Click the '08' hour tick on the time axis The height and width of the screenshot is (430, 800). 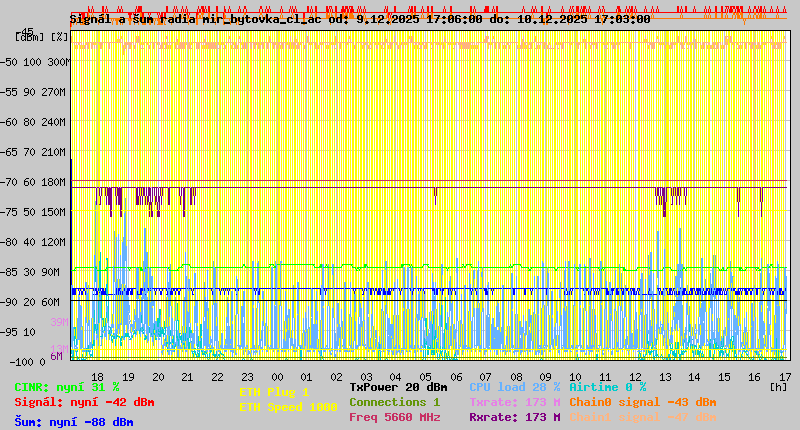tap(516, 377)
